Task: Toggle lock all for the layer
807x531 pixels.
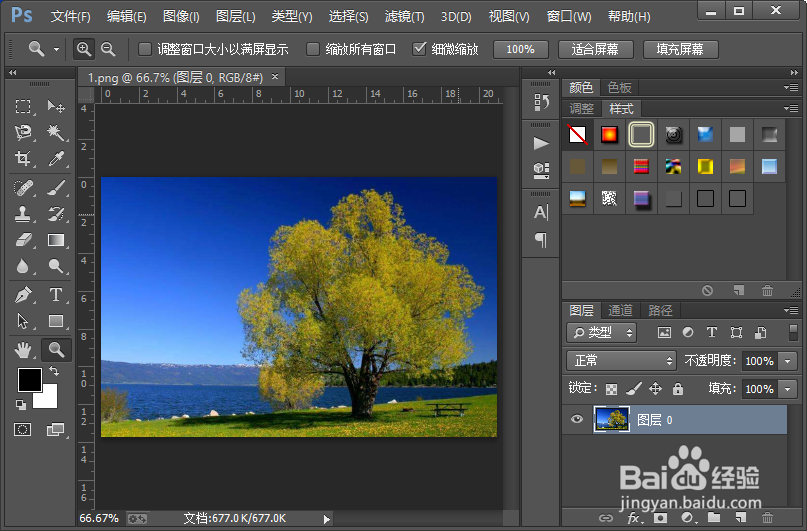Action: point(678,388)
